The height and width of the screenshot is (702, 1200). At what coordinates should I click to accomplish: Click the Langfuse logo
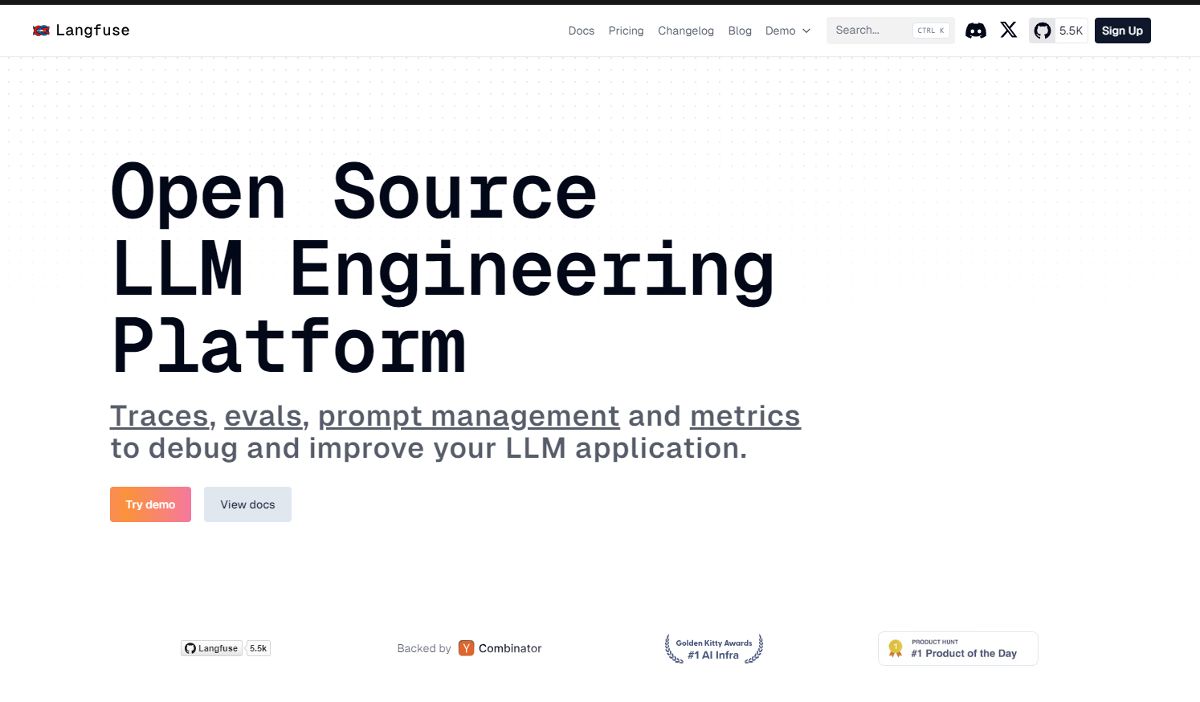click(x=80, y=30)
